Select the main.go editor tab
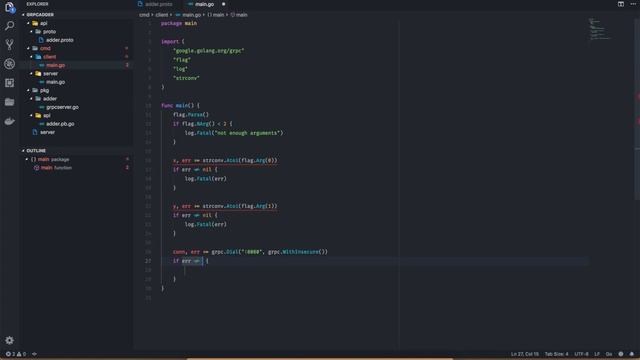Image resolution: width=640 pixels, height=360 pixels. [x=201, y=4]
